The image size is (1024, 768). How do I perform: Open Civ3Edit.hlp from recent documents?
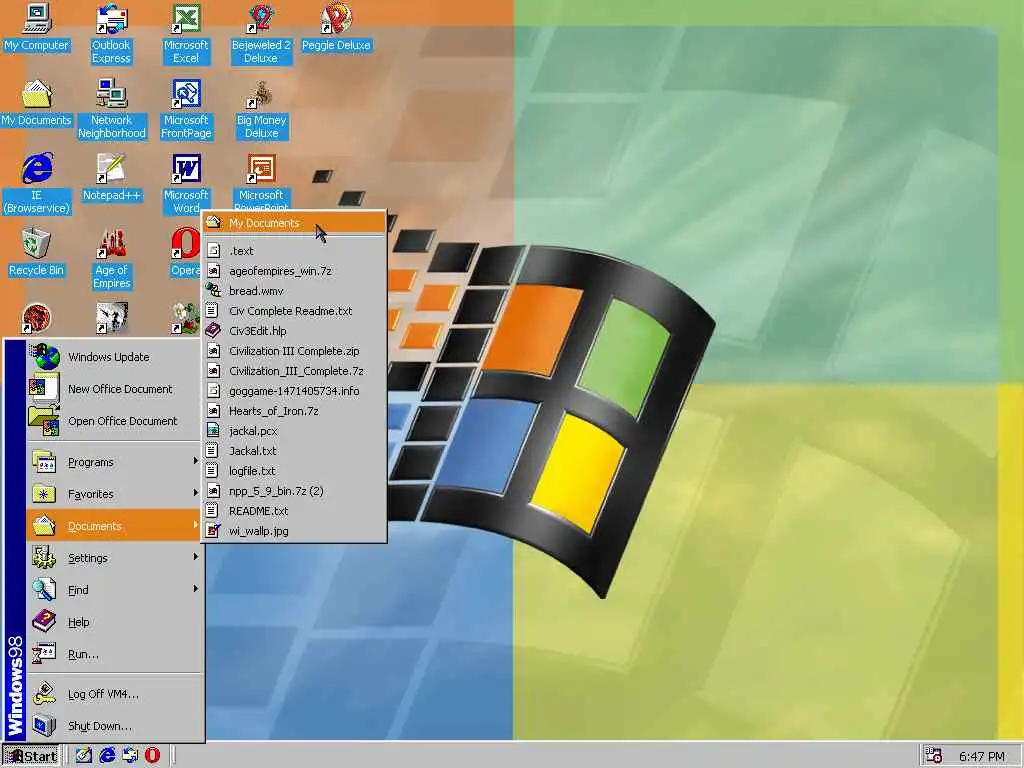point(294,331)
